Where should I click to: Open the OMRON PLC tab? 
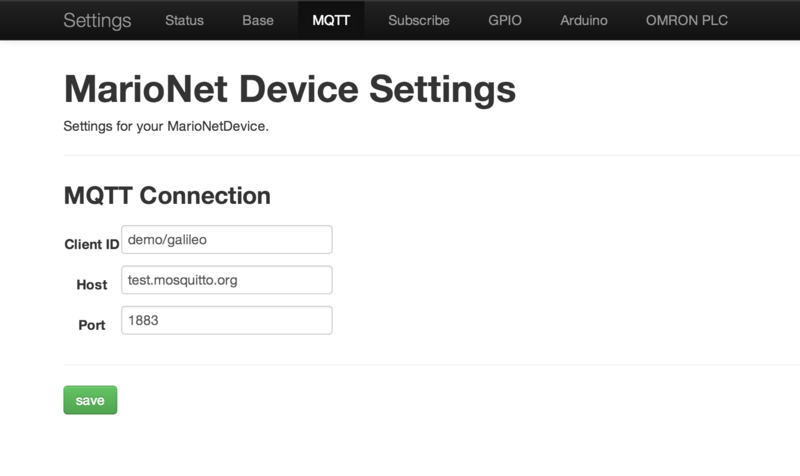click(687, 20)
